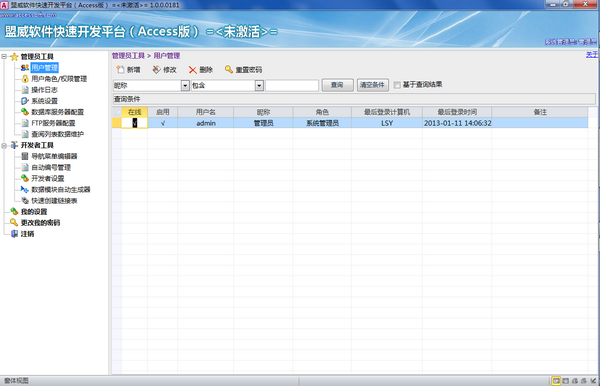The width and height of the screenshot is (600, 386).
Task: Click the icon beside 自动编号管理
Action: 25,167
